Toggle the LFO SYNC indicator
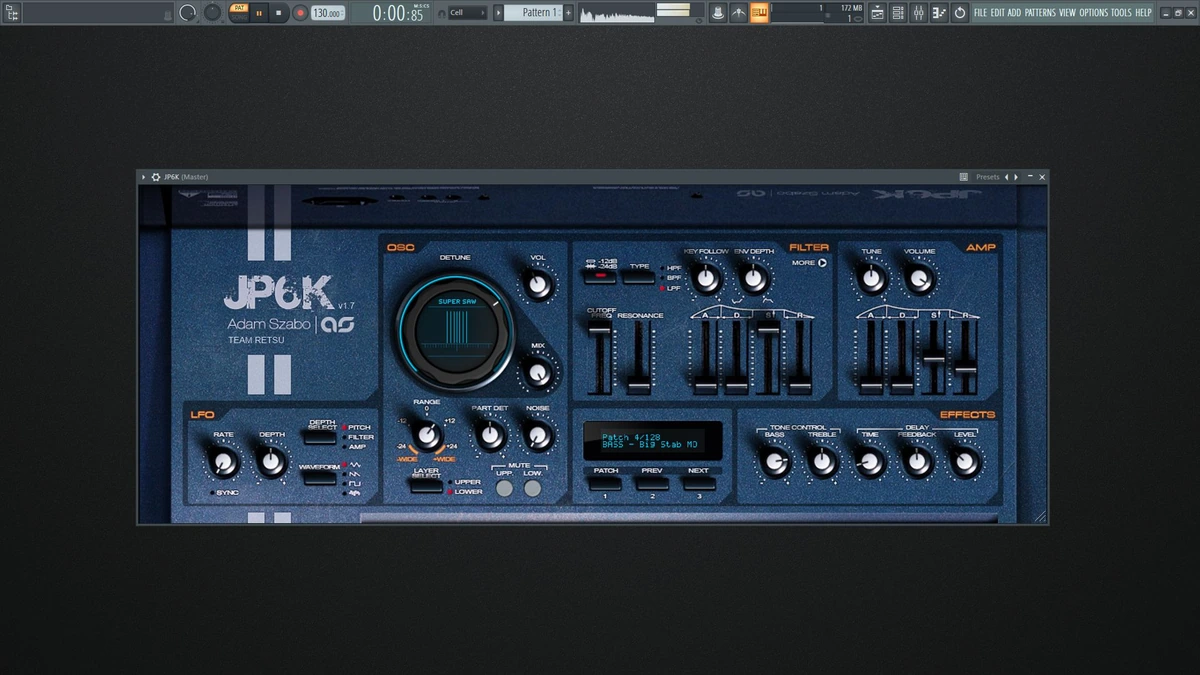Image resolution: width=1200 pixels, height=675 pixels. point(212,493)
